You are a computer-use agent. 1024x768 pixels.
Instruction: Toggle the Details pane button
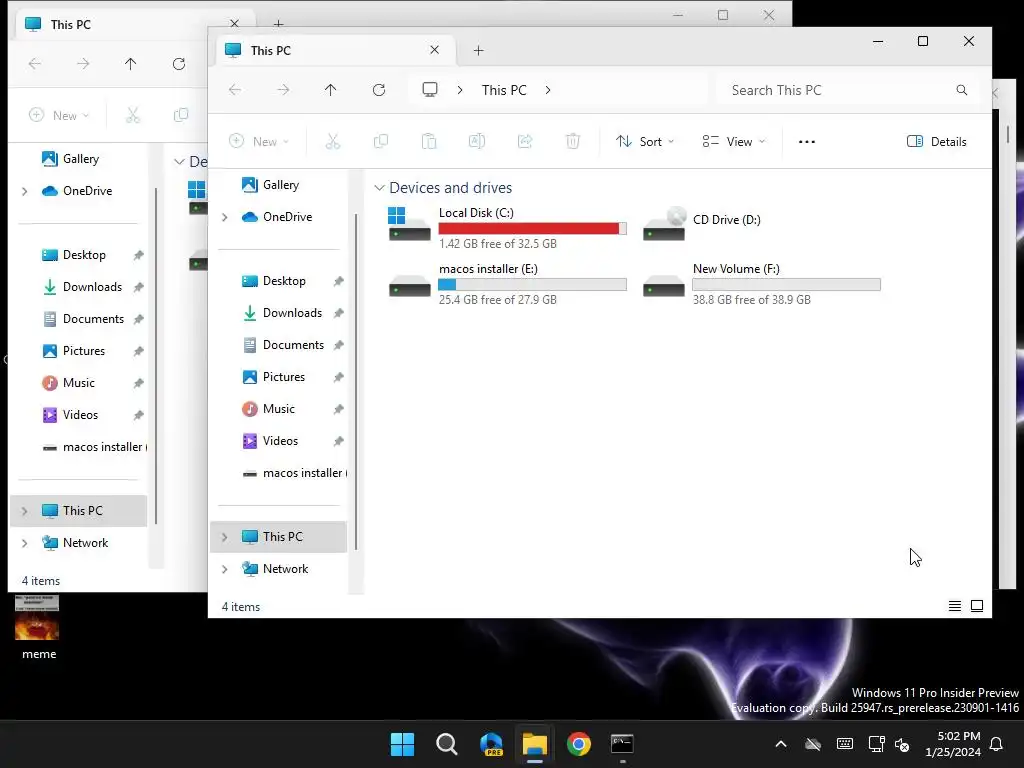click(936, 142)
